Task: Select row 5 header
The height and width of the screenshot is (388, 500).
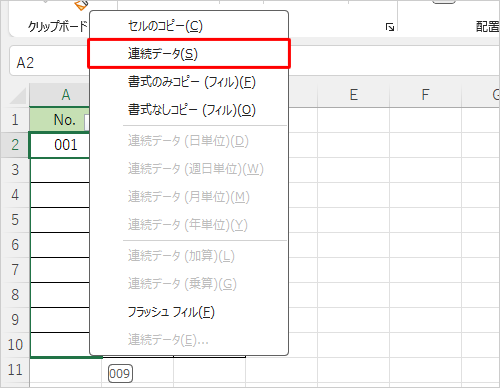Action: [x=15, y=220]
